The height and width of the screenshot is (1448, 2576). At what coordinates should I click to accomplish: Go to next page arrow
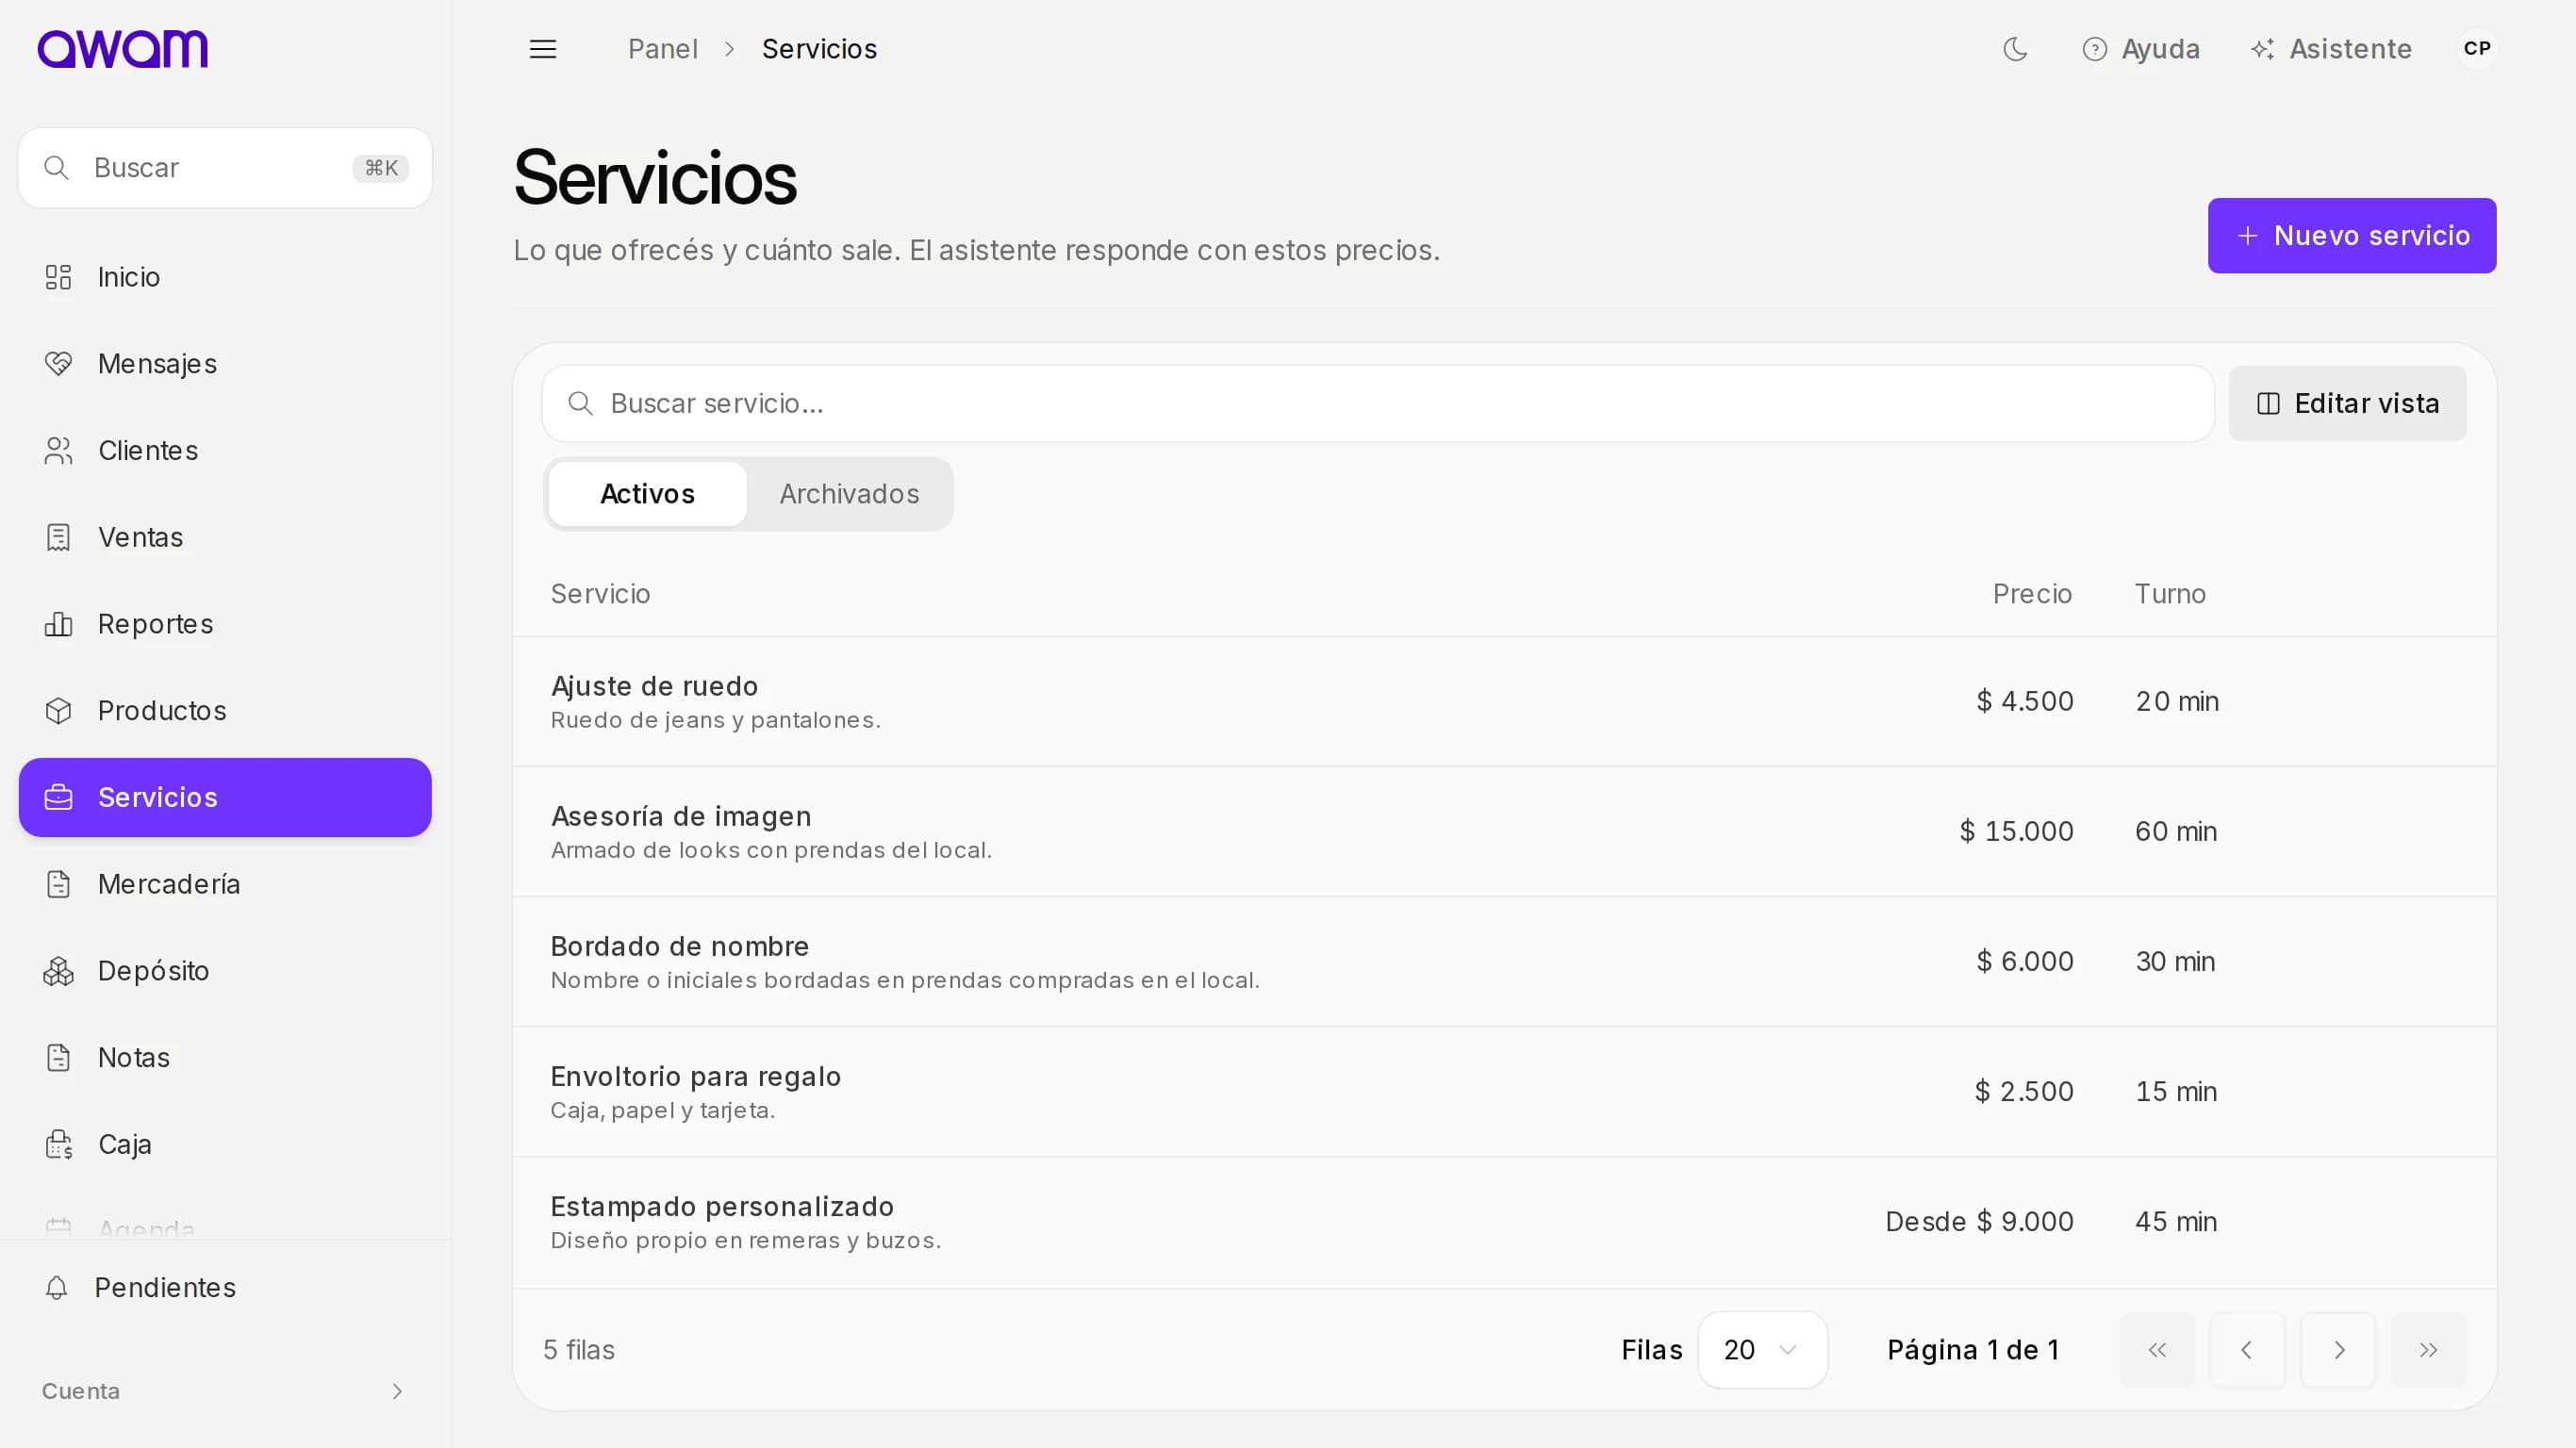pyautogui.click(x=2338, y=1351)
